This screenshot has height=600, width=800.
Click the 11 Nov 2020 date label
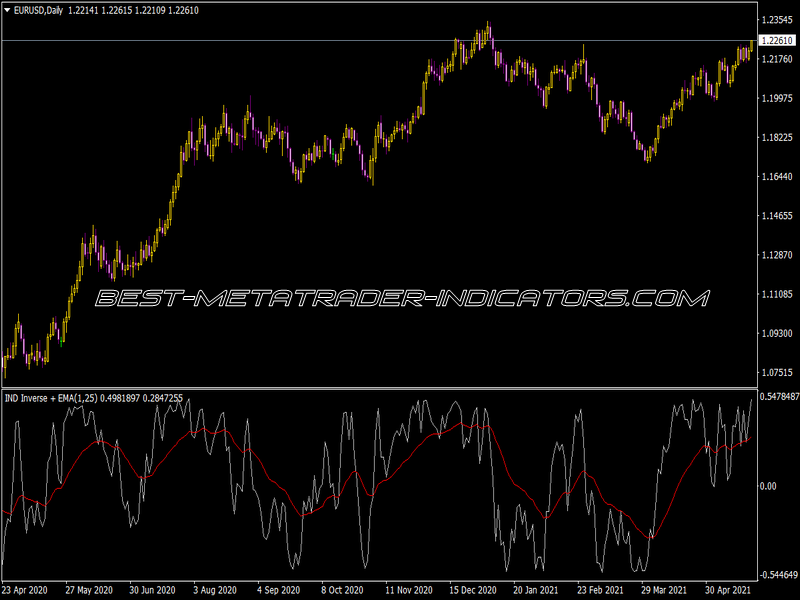point(409,590)
